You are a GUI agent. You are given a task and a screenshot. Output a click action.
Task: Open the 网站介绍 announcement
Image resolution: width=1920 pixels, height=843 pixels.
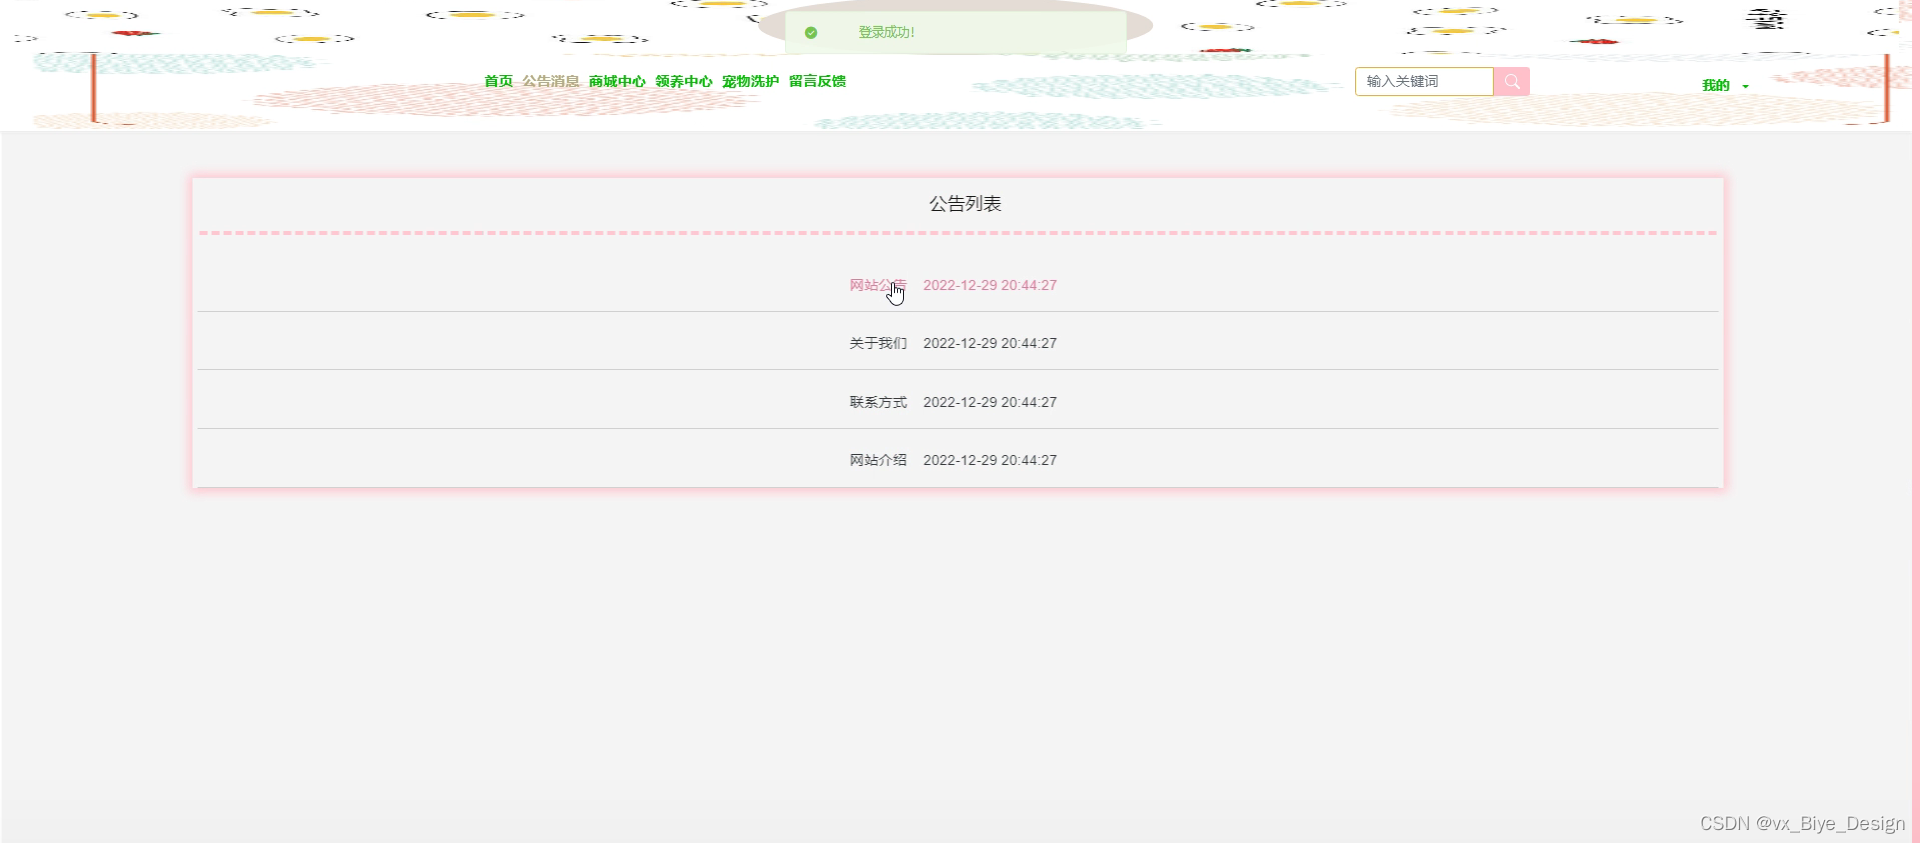pyautogui.click(x=878, y=460)
